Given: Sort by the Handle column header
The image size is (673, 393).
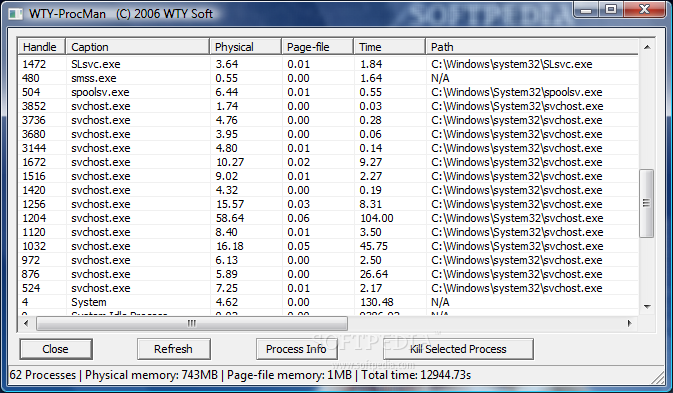Looking at the screenshot, I should point(41,47).
